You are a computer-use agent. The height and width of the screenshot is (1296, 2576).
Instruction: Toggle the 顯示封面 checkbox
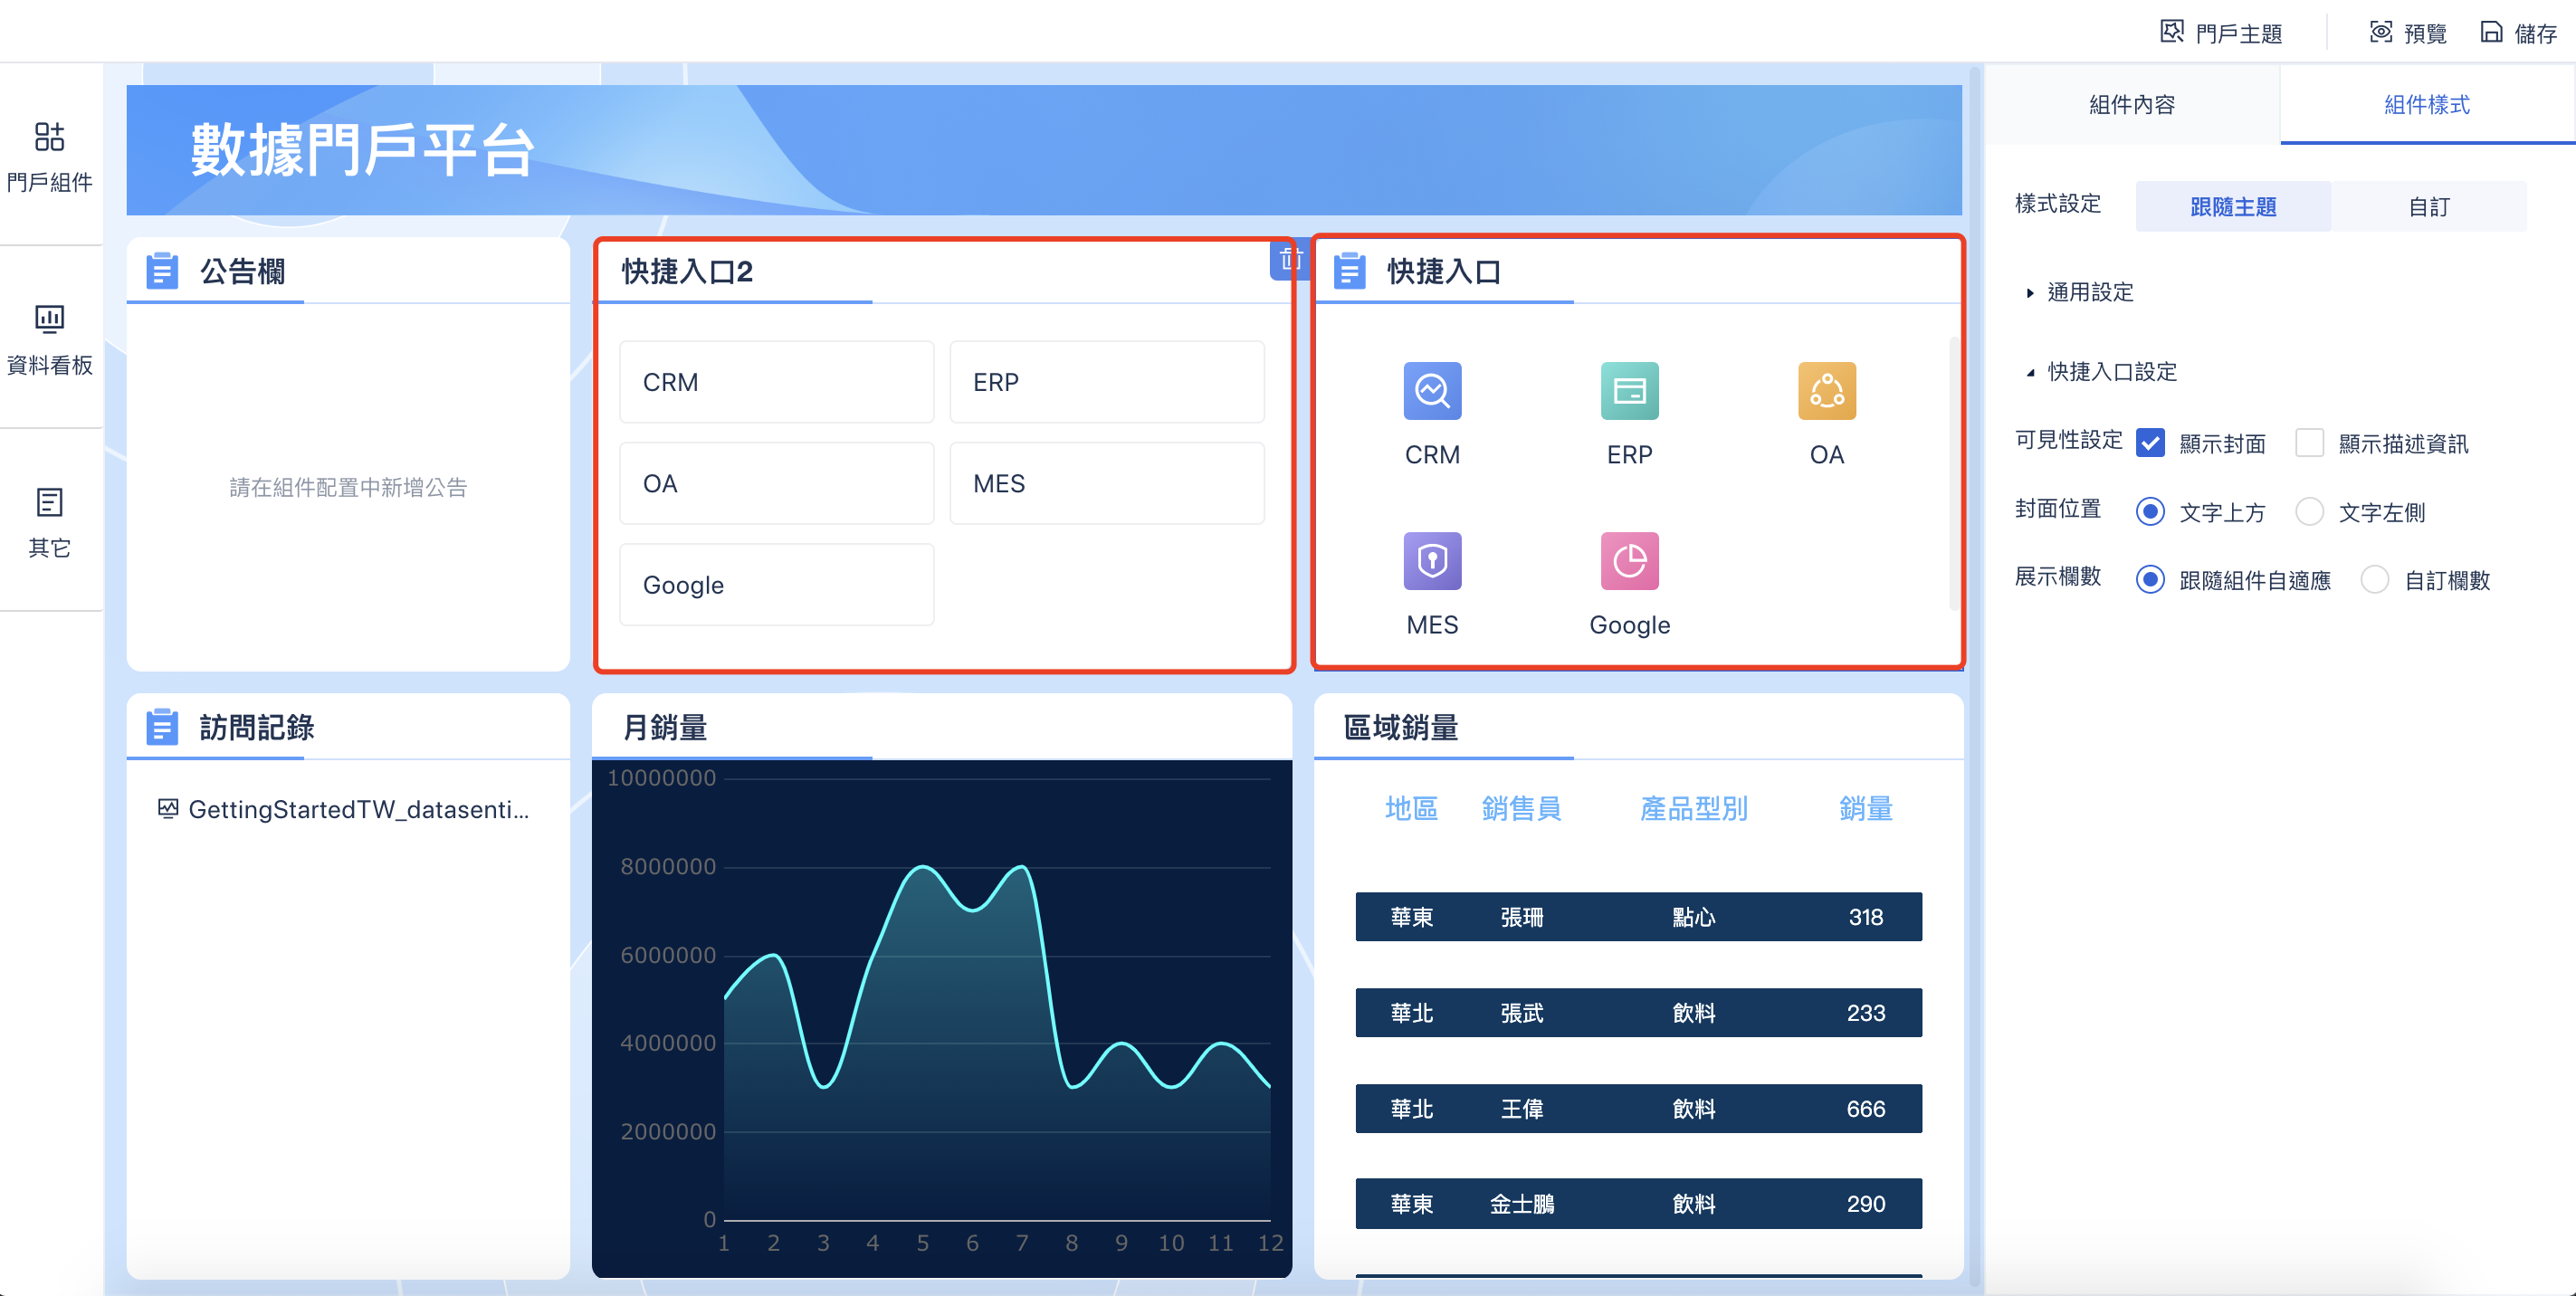pyautogui.click(x=2150, y=443)
